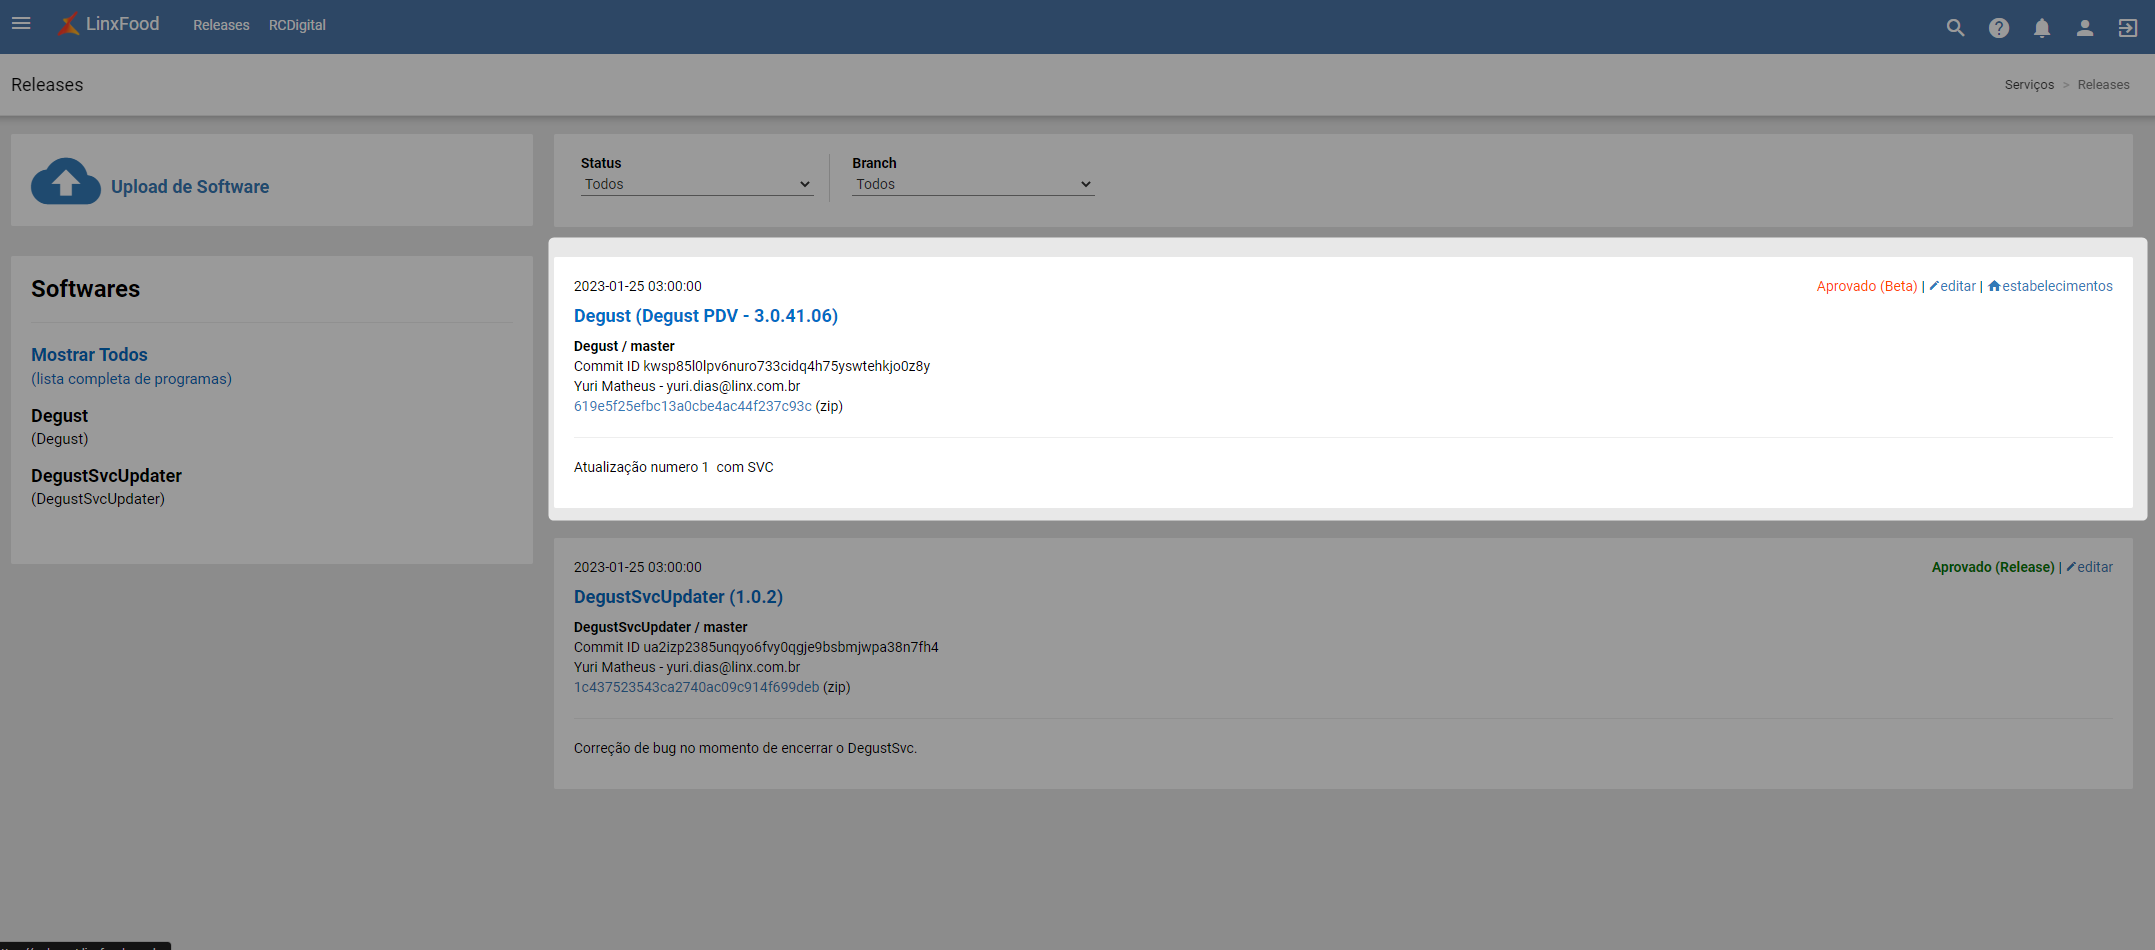Show notifications via the bell icon
Screen dimensions: 2155x950
[x=2041, y=28]
